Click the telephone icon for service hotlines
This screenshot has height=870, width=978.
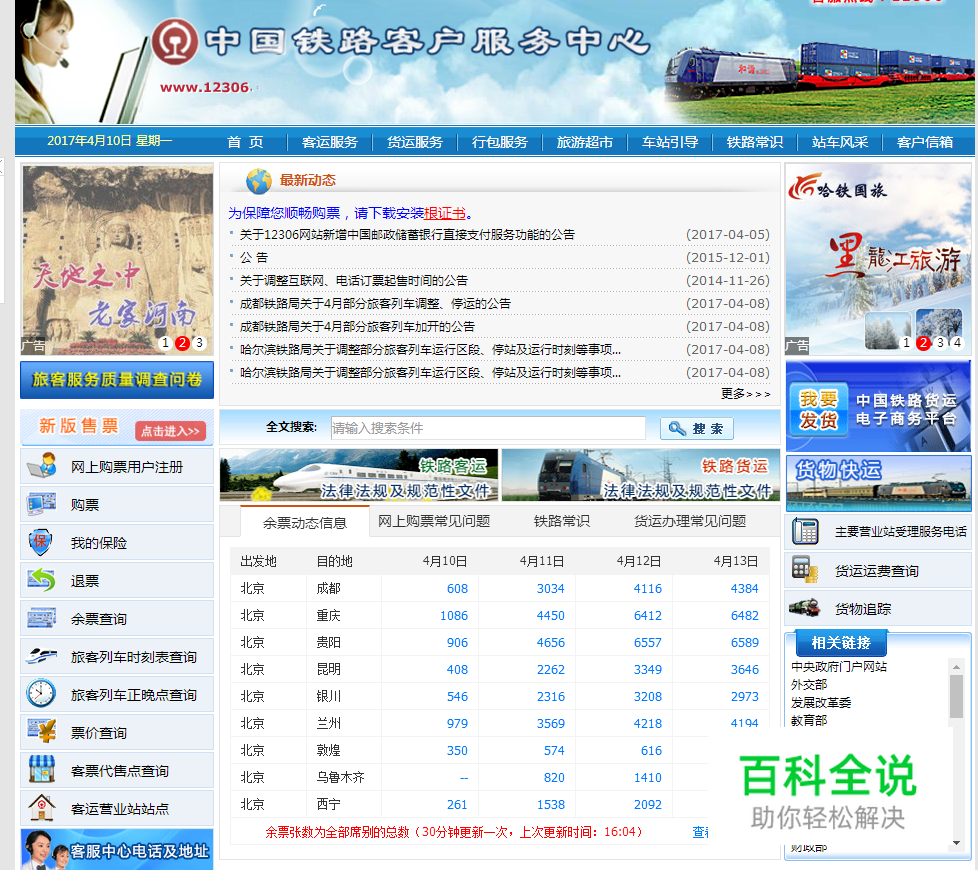tap(805, 531)
